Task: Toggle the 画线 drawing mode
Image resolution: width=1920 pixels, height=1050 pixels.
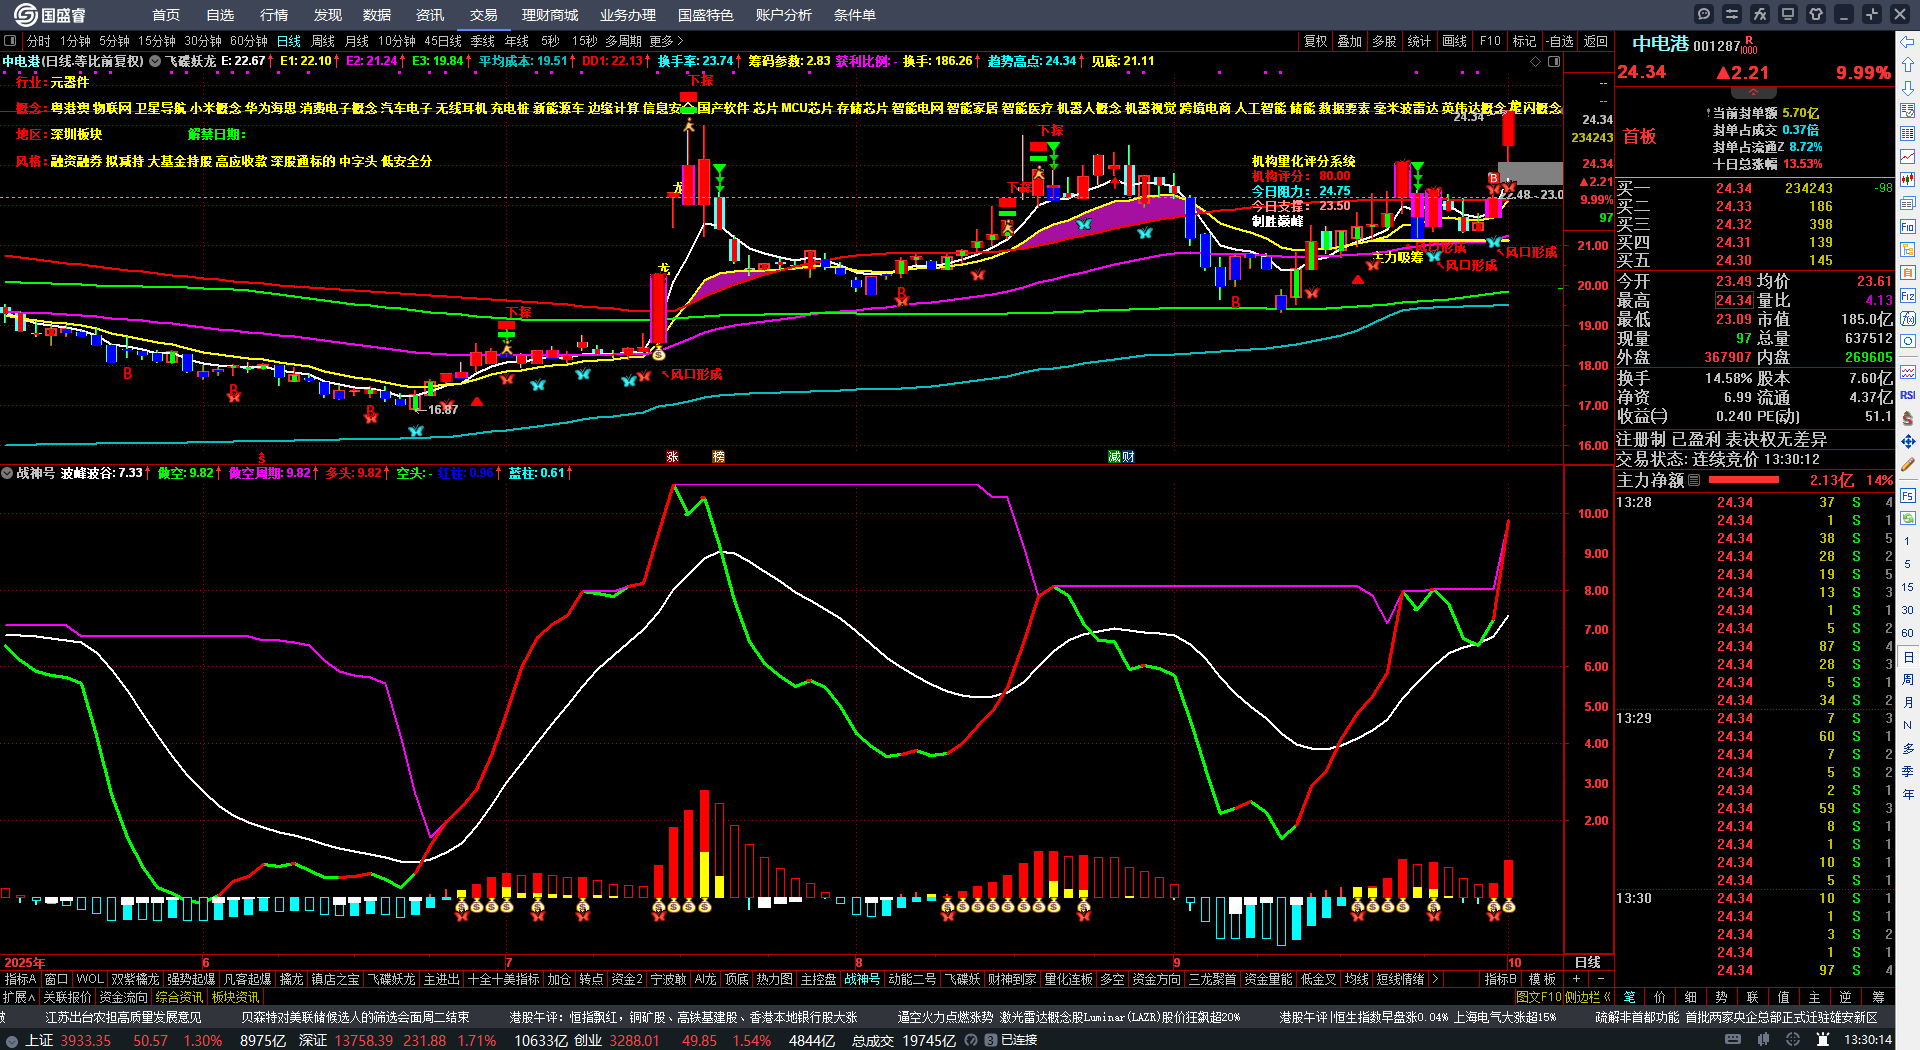Action: [1455, 41]
